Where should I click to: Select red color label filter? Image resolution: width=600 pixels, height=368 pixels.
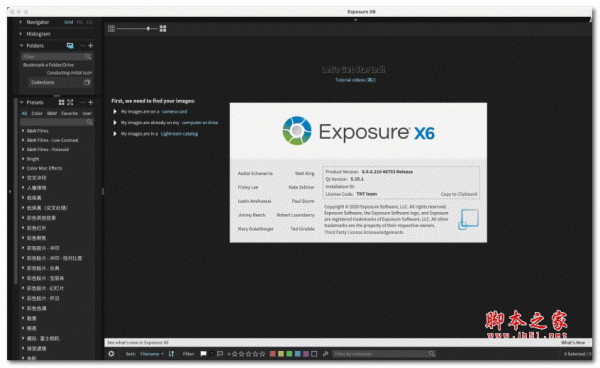coord(272,354)
